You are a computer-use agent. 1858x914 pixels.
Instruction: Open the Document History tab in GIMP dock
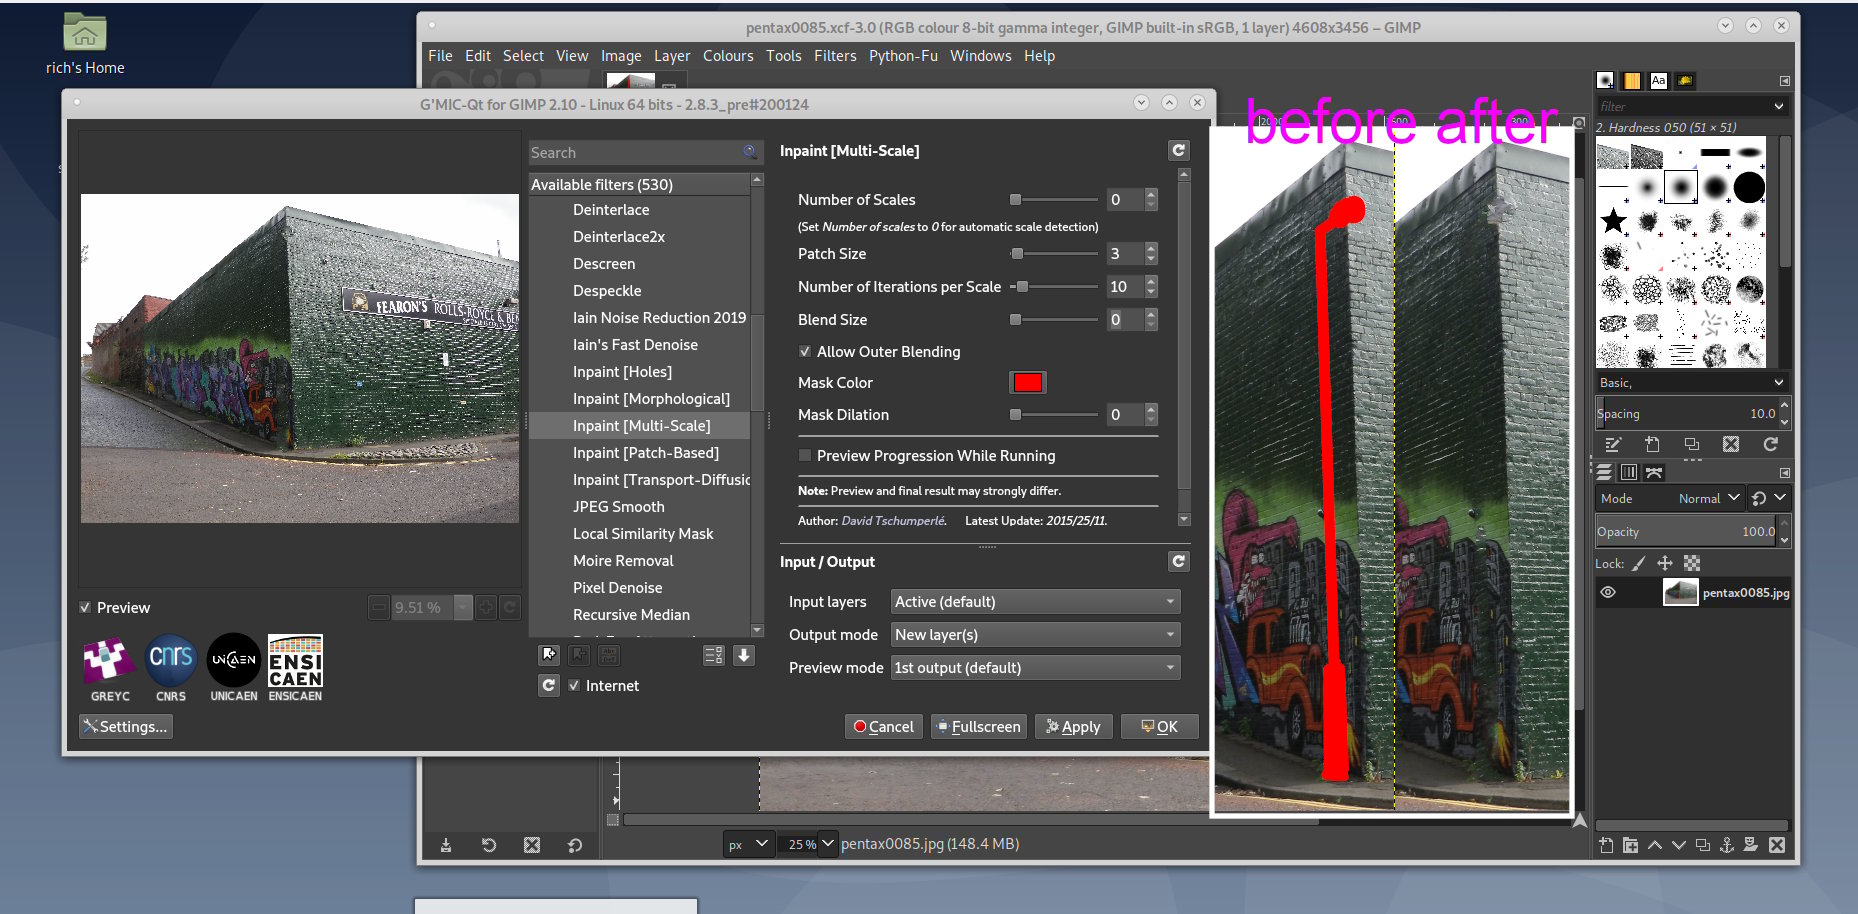point(1685,81)
